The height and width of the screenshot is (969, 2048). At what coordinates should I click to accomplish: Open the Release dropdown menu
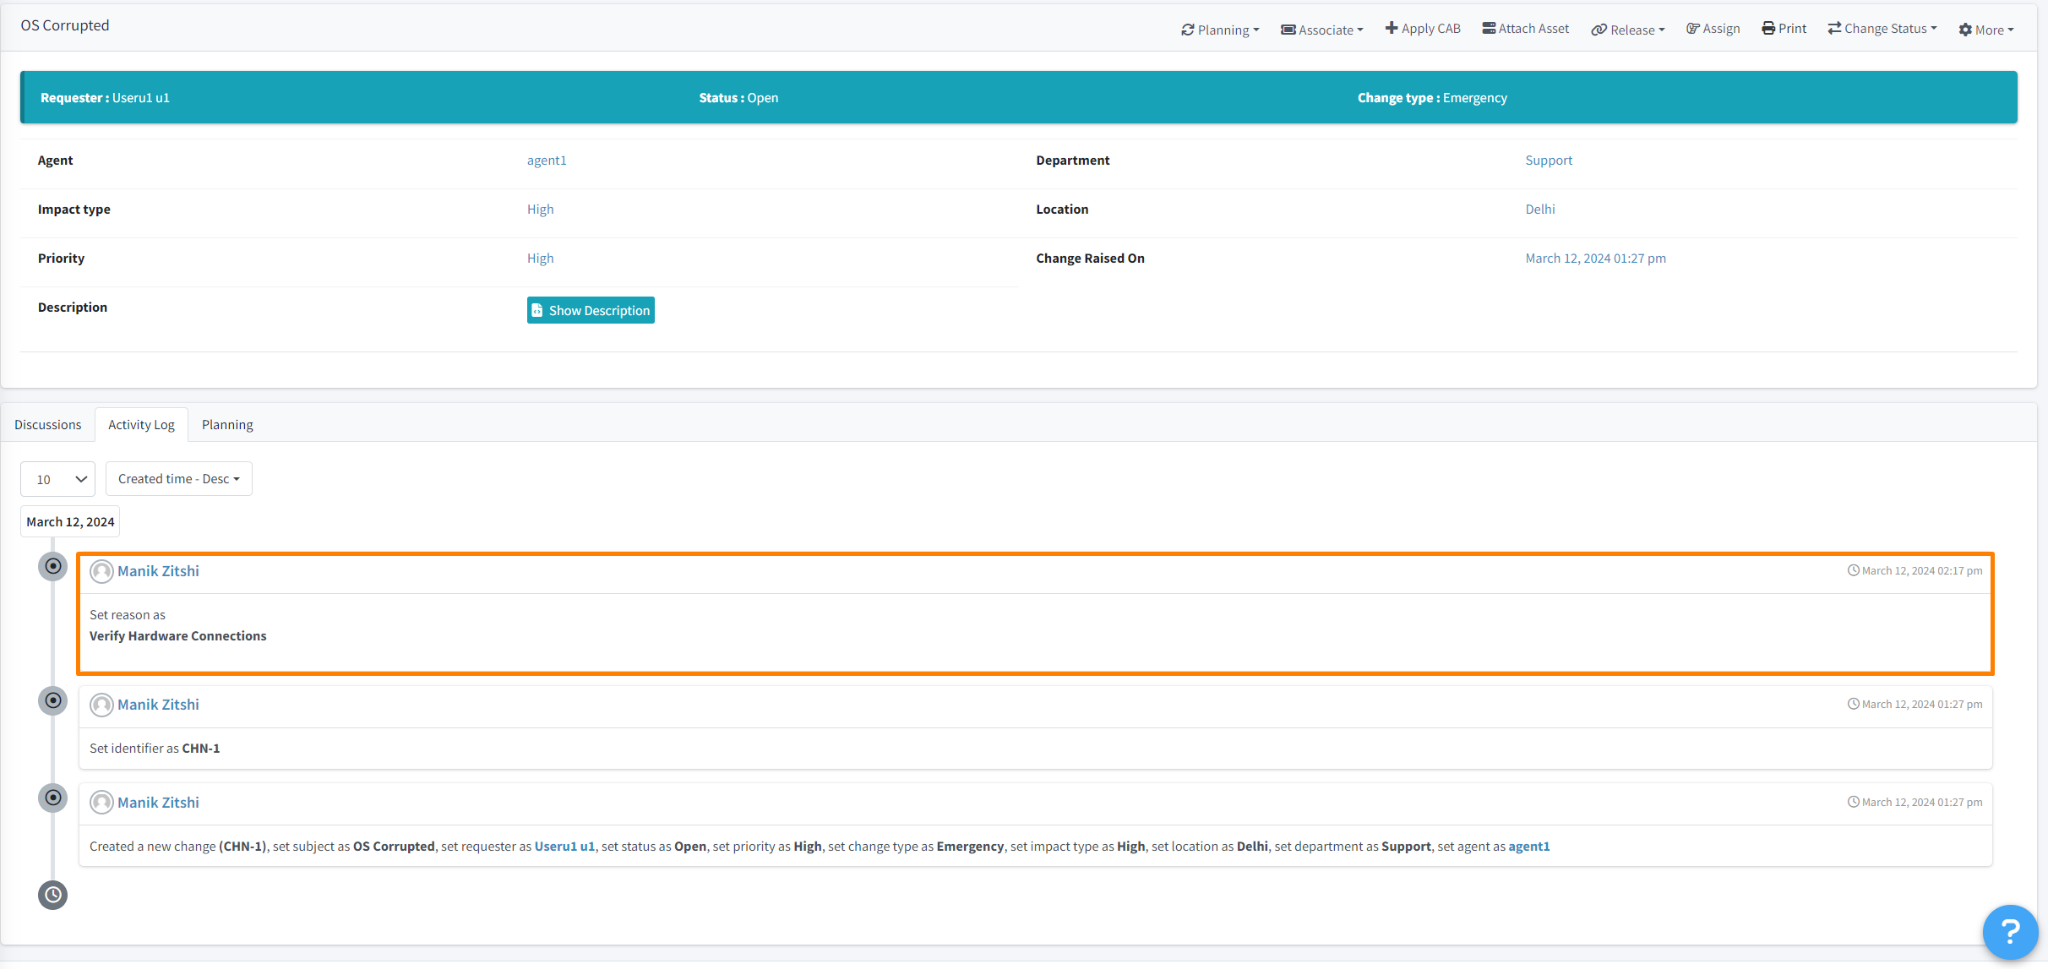point(1627,30)
